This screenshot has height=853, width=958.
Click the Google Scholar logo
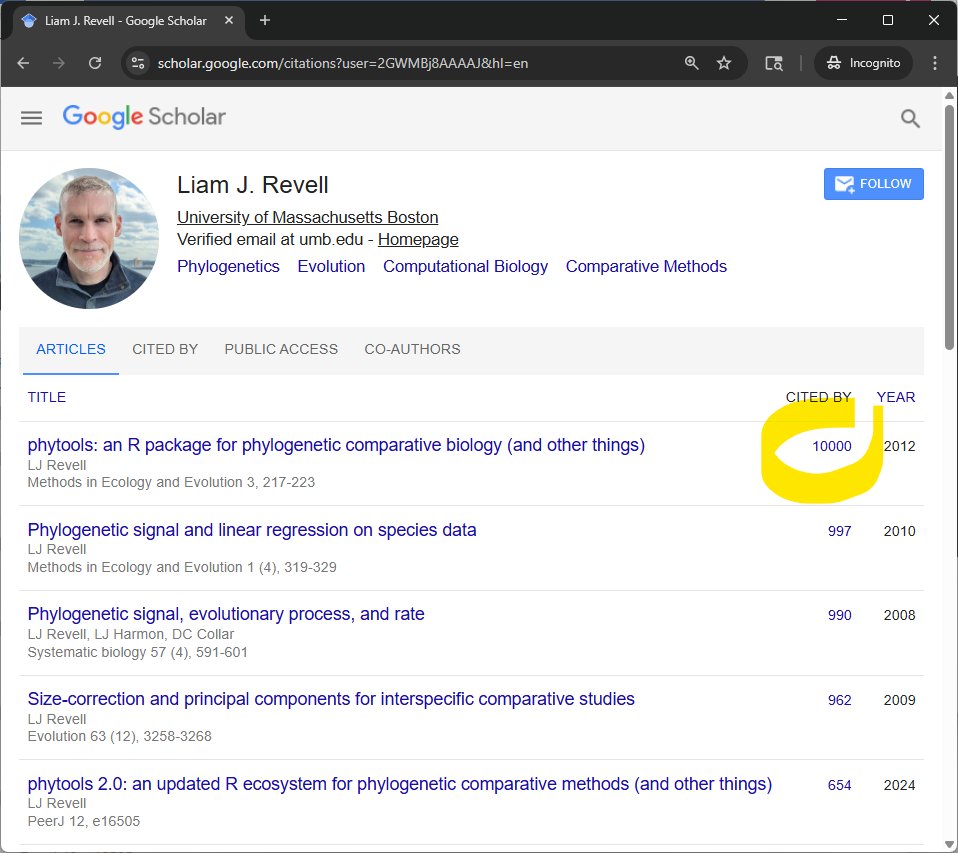click(x=144, y=116)
